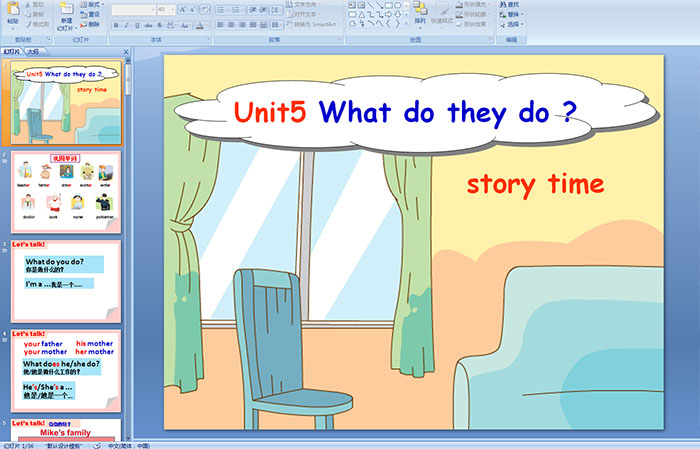Image resolution: width=700 pixels, height=449 pixels.
Task: Click the Shape Fill (形状填充) swatch
Action: point(459,4)
